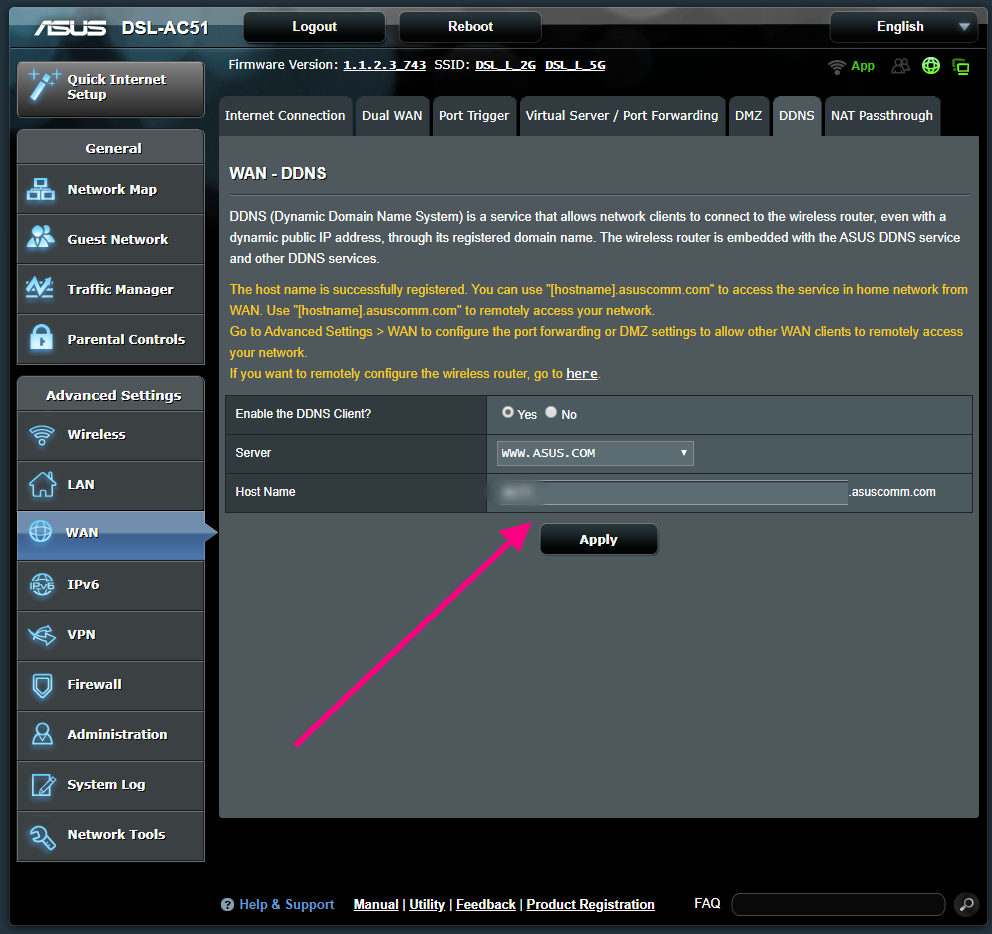Switch to the DMZ tab
Screen dimensions: 992x934
tap(748, 116)
